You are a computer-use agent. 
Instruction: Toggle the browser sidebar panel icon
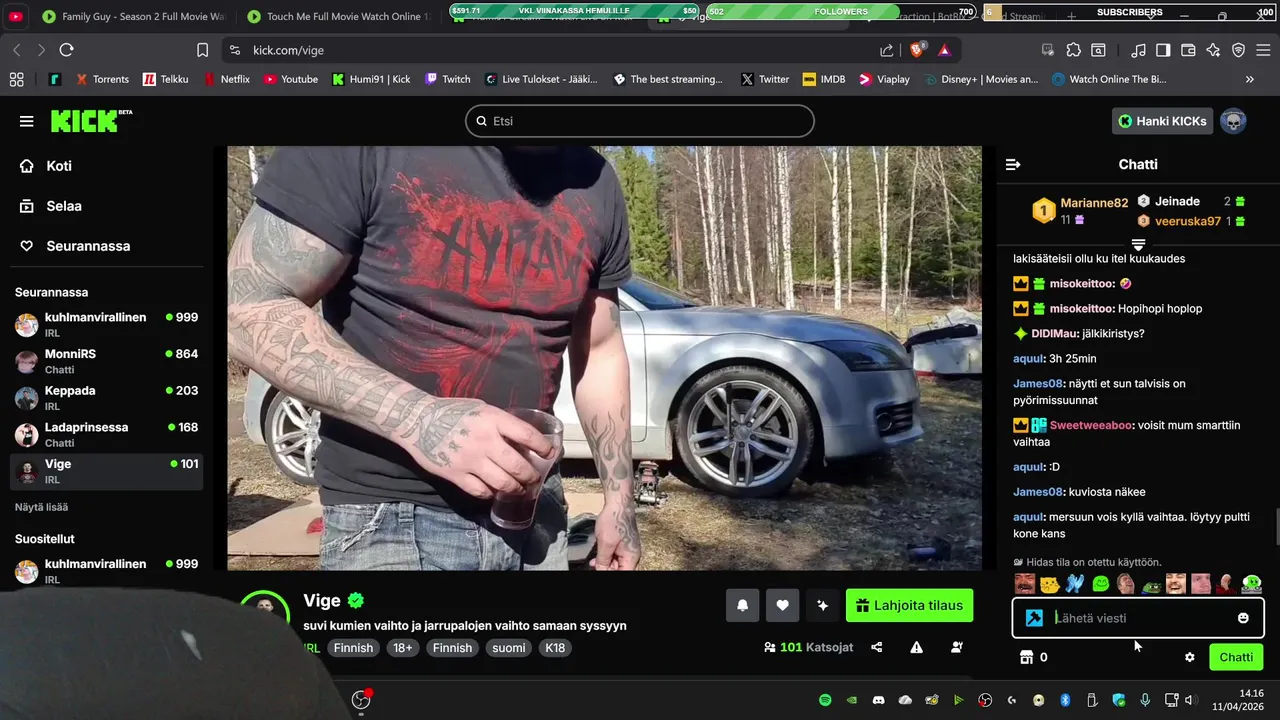click(1163, 50)
